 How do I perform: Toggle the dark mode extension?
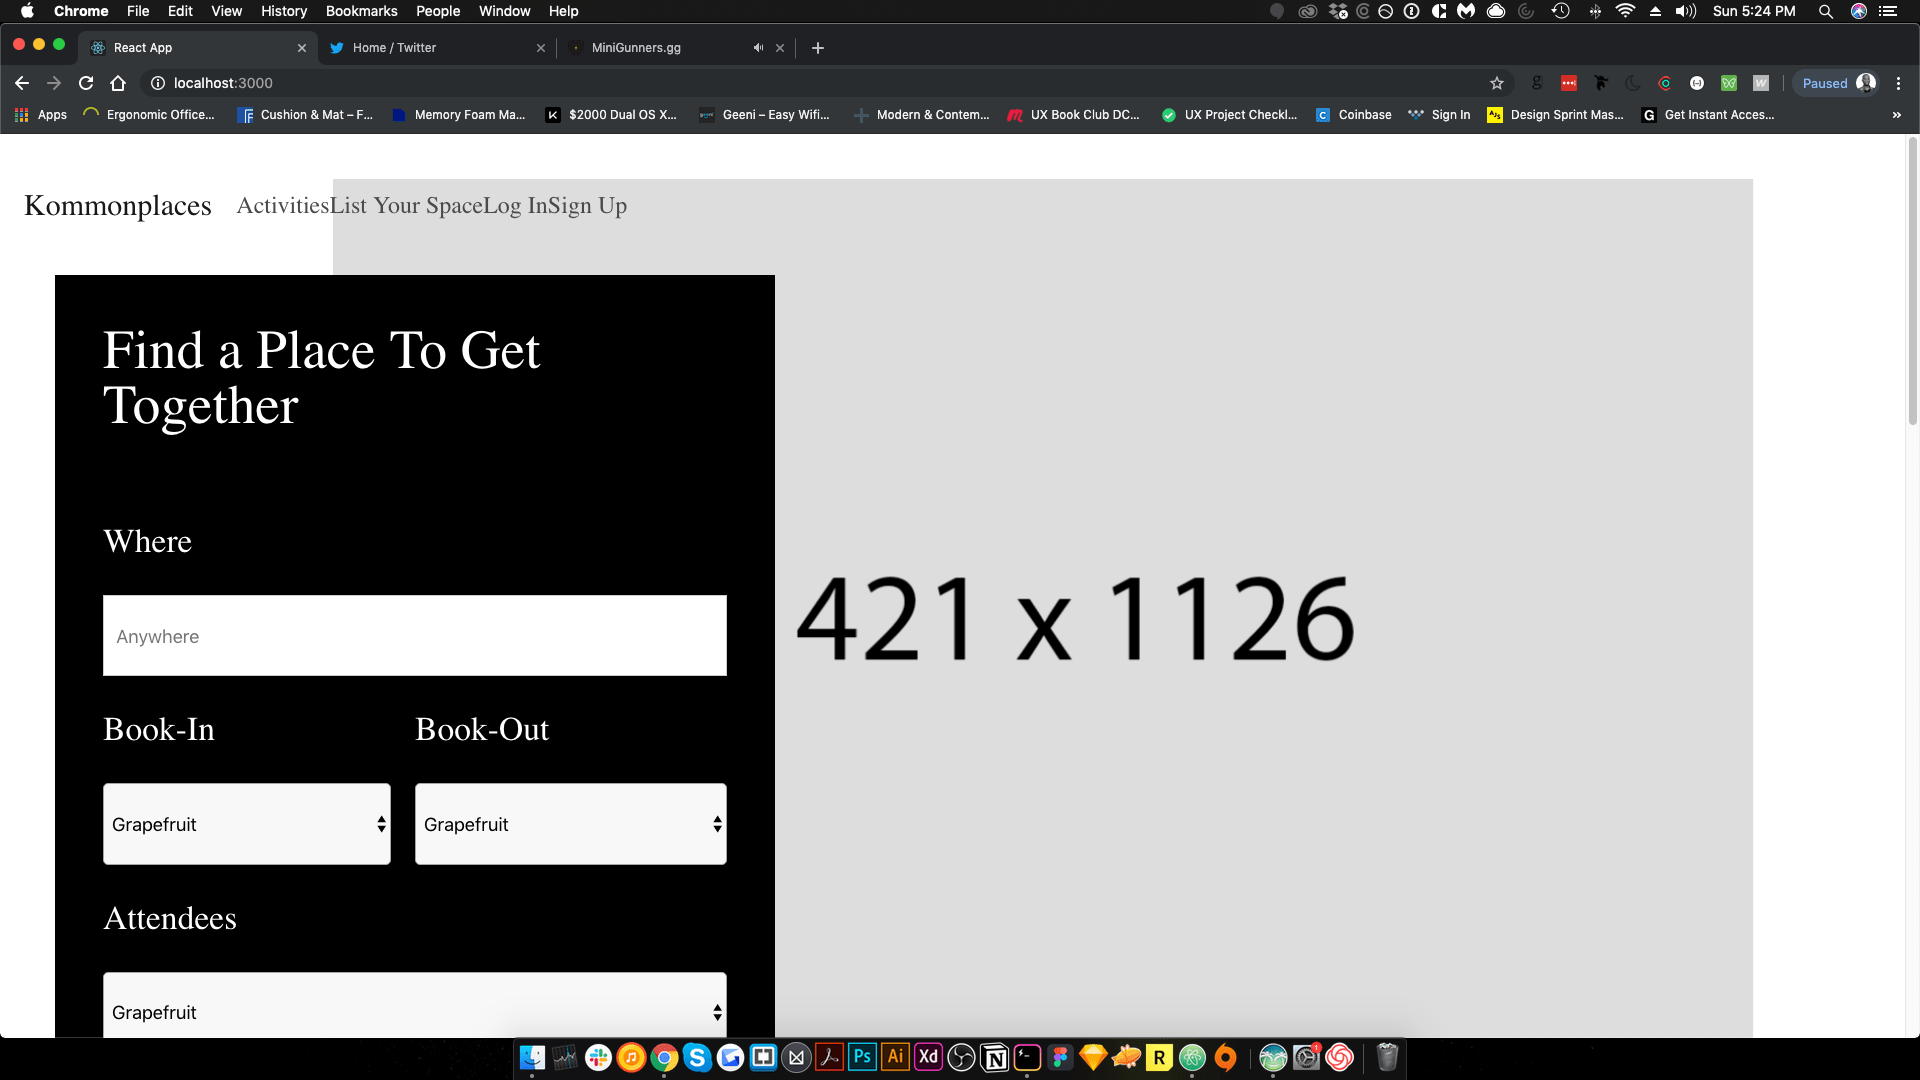click(x=1633, y=83)
